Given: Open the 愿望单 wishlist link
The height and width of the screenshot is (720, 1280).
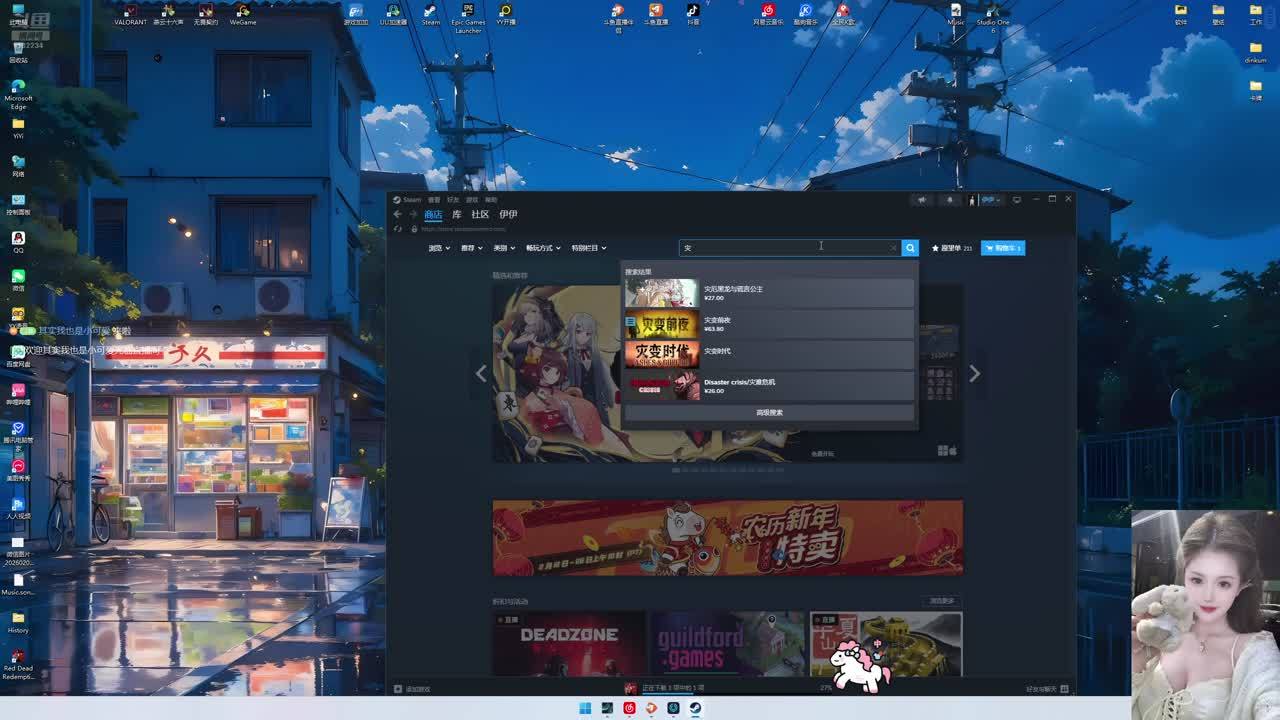Looking at the screenshot, I should [951, 248].
